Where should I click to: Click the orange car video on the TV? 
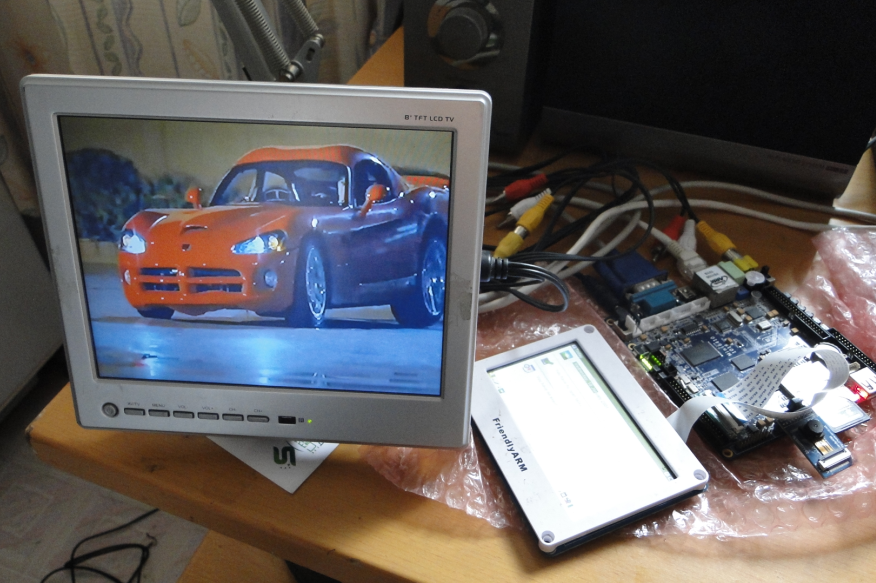pyautogui.click(x=257, y=254)
